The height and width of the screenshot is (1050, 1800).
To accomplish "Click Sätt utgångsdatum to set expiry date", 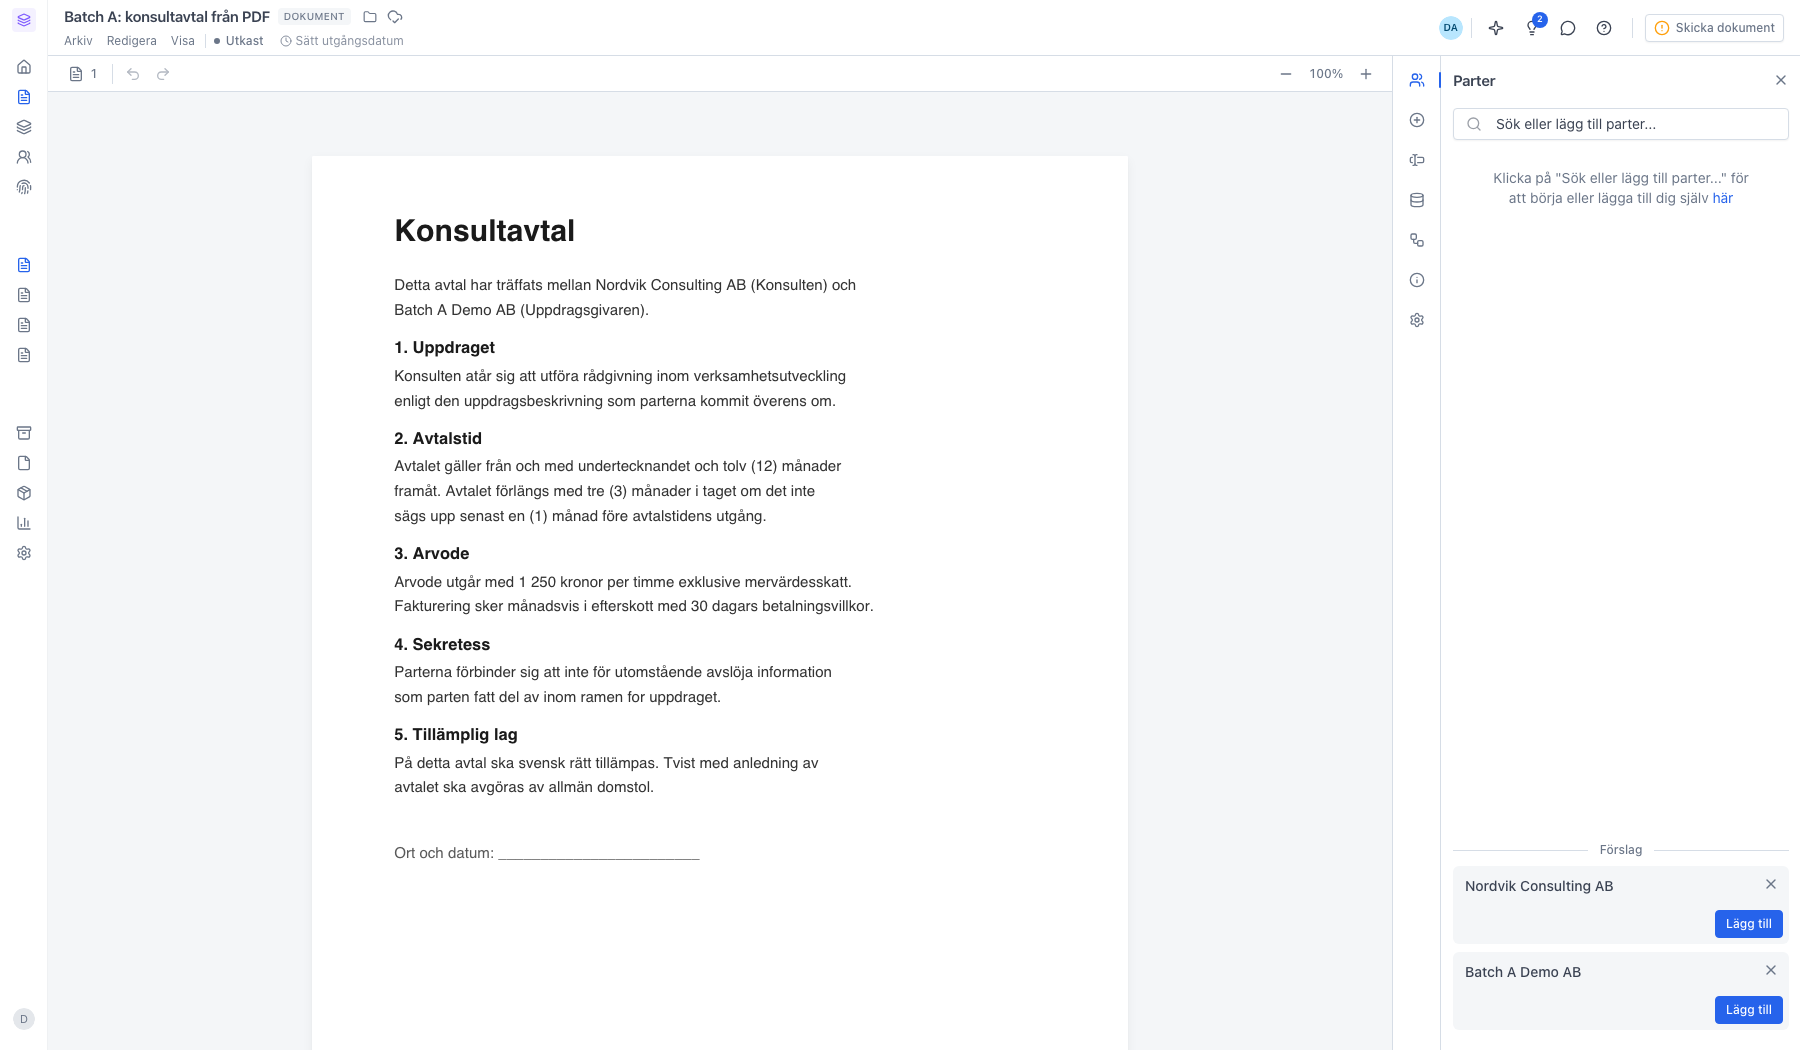I will 342,41.
